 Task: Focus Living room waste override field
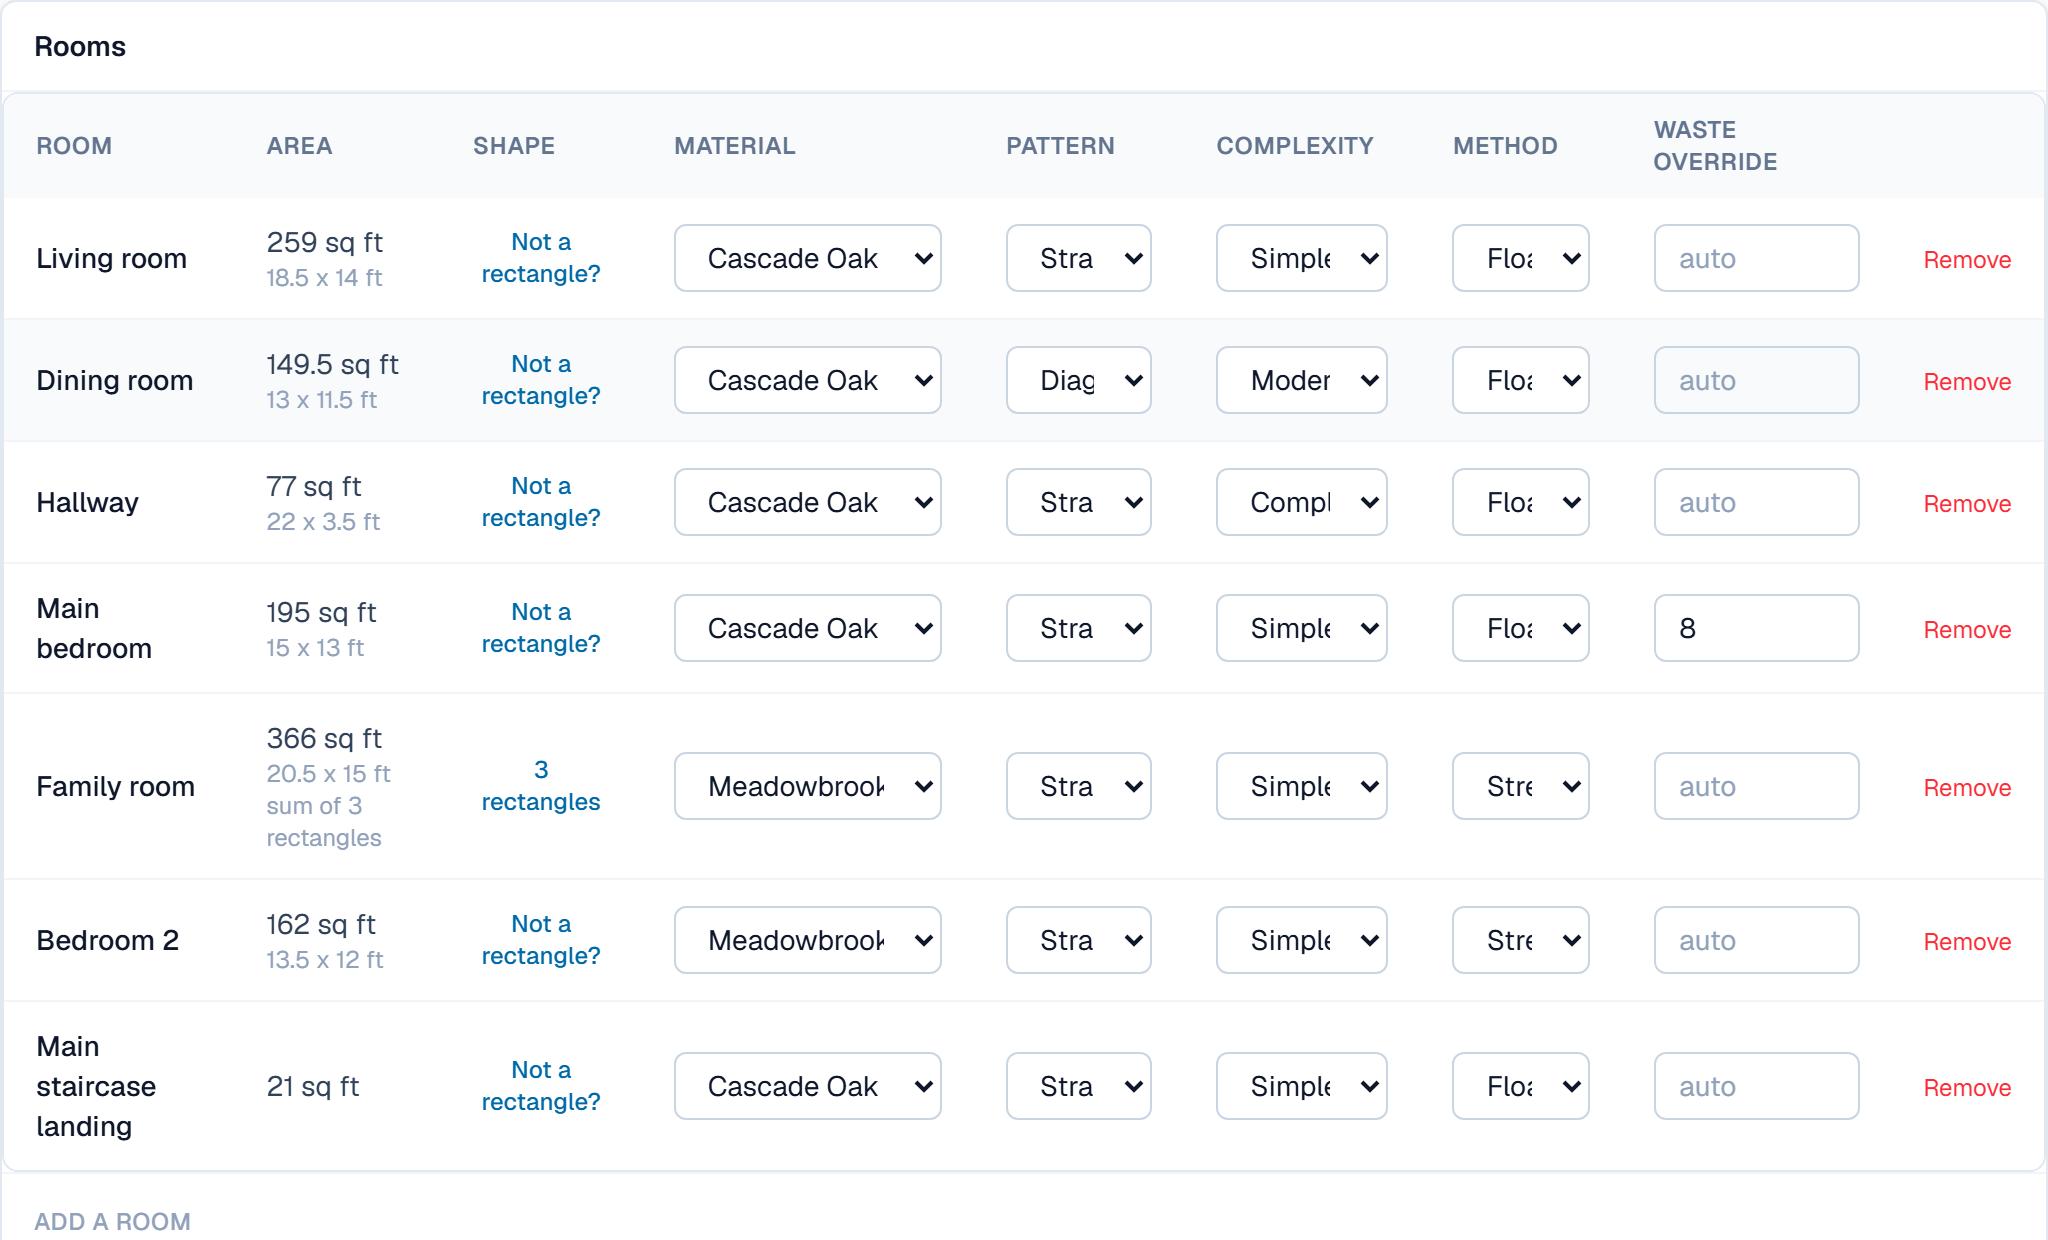[1756, 258]
